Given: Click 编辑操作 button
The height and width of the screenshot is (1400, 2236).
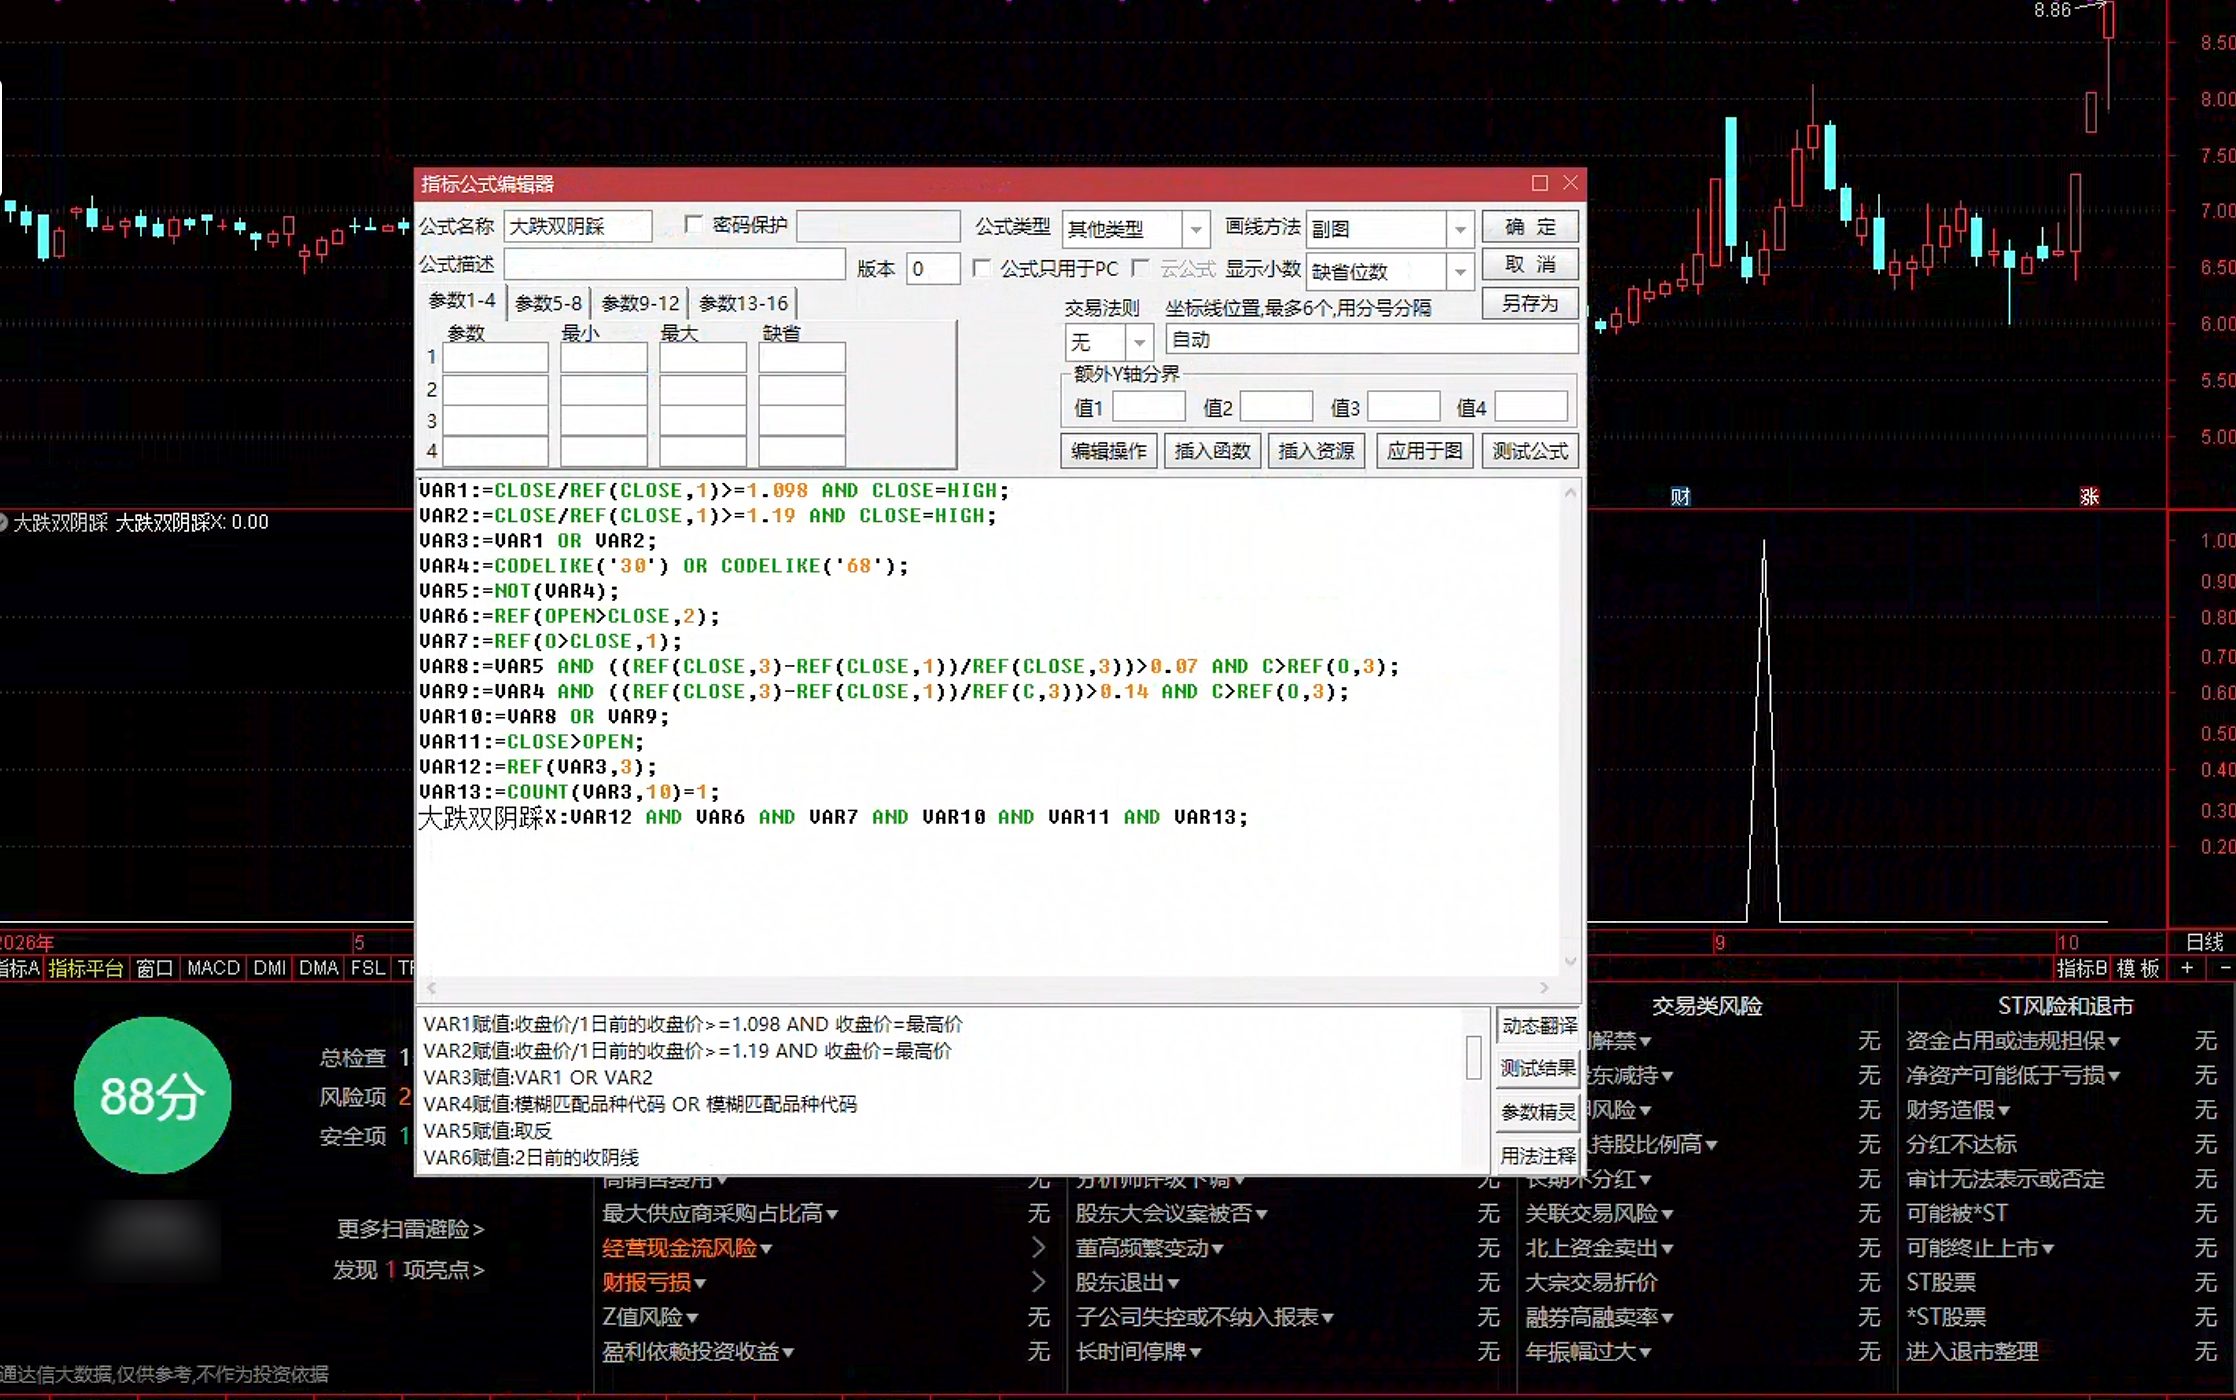Looking at the screenshot, I should click(1108, 451).
